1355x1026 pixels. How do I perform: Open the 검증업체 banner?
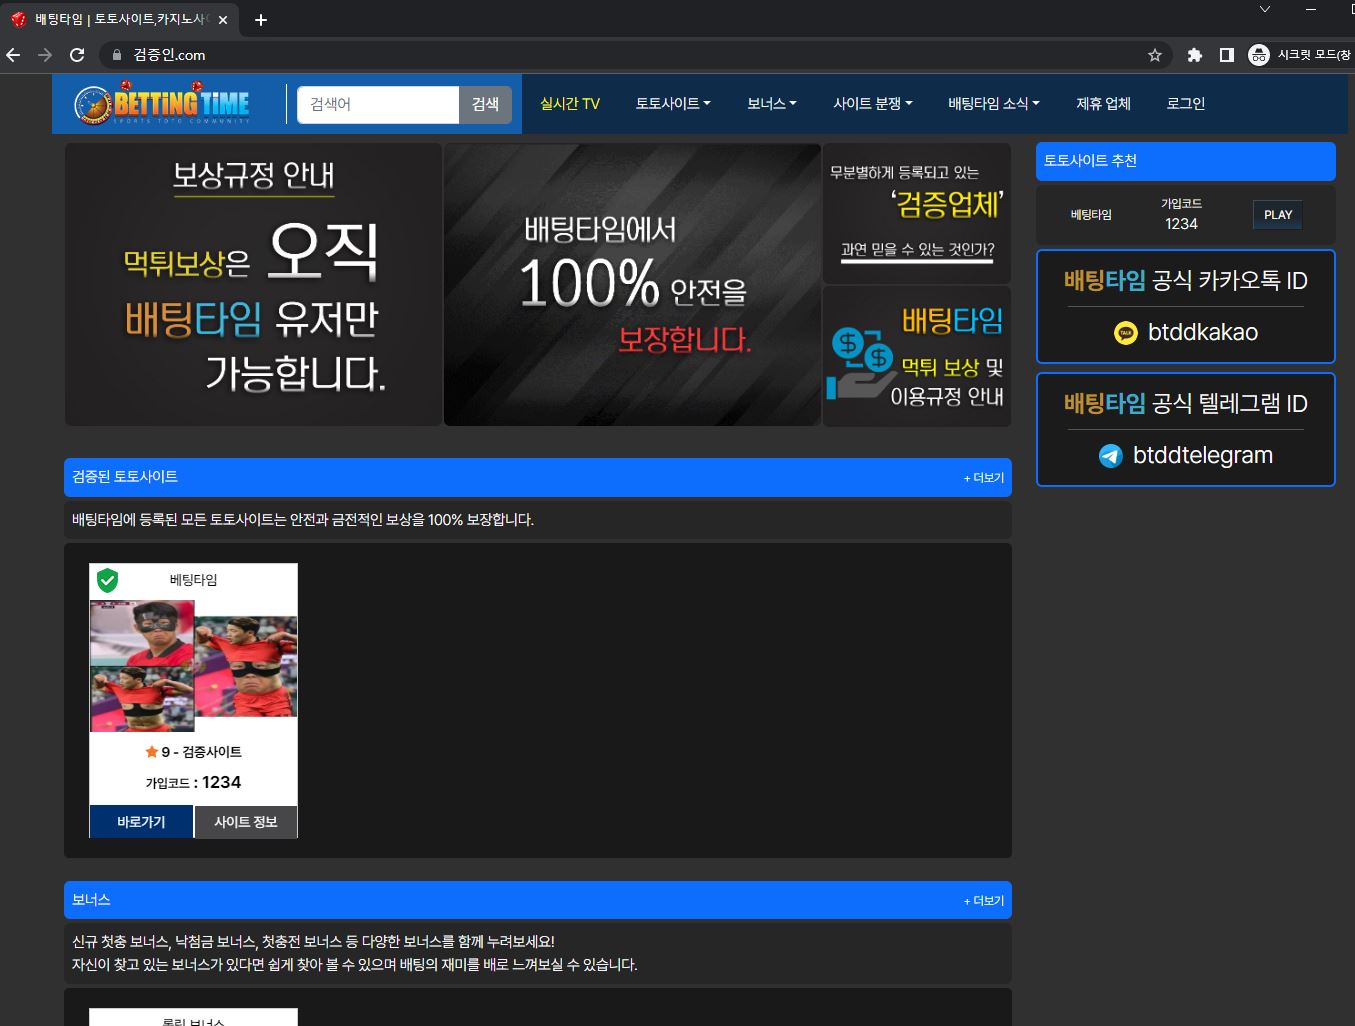pos(917,213)
